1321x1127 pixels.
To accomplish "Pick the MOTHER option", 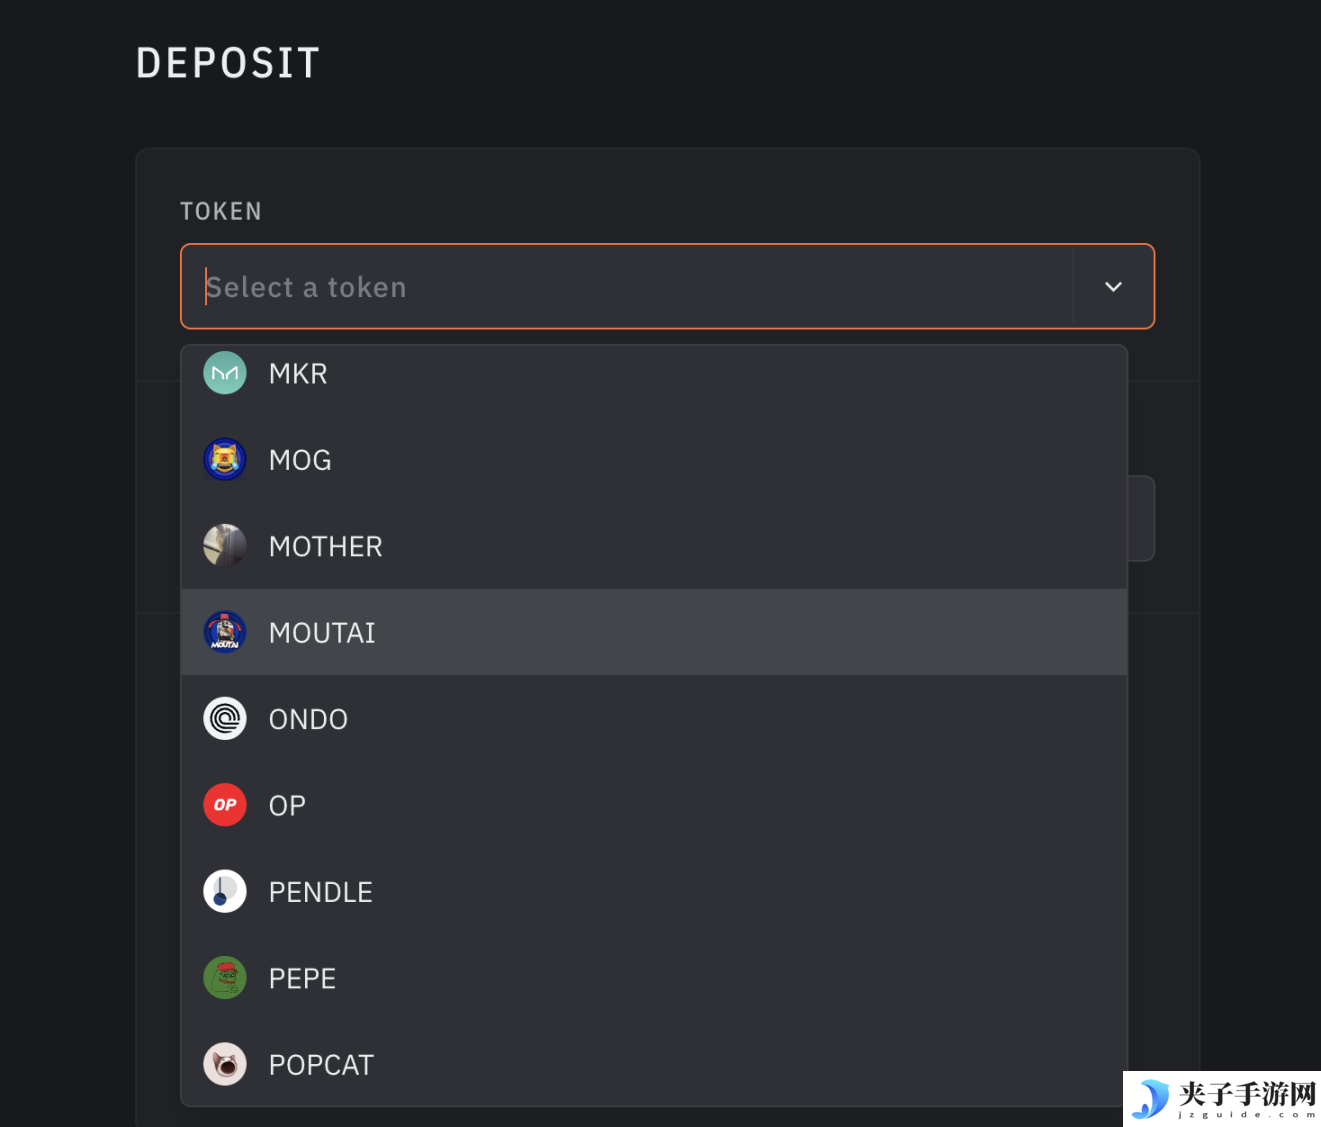I will [654, 546].
